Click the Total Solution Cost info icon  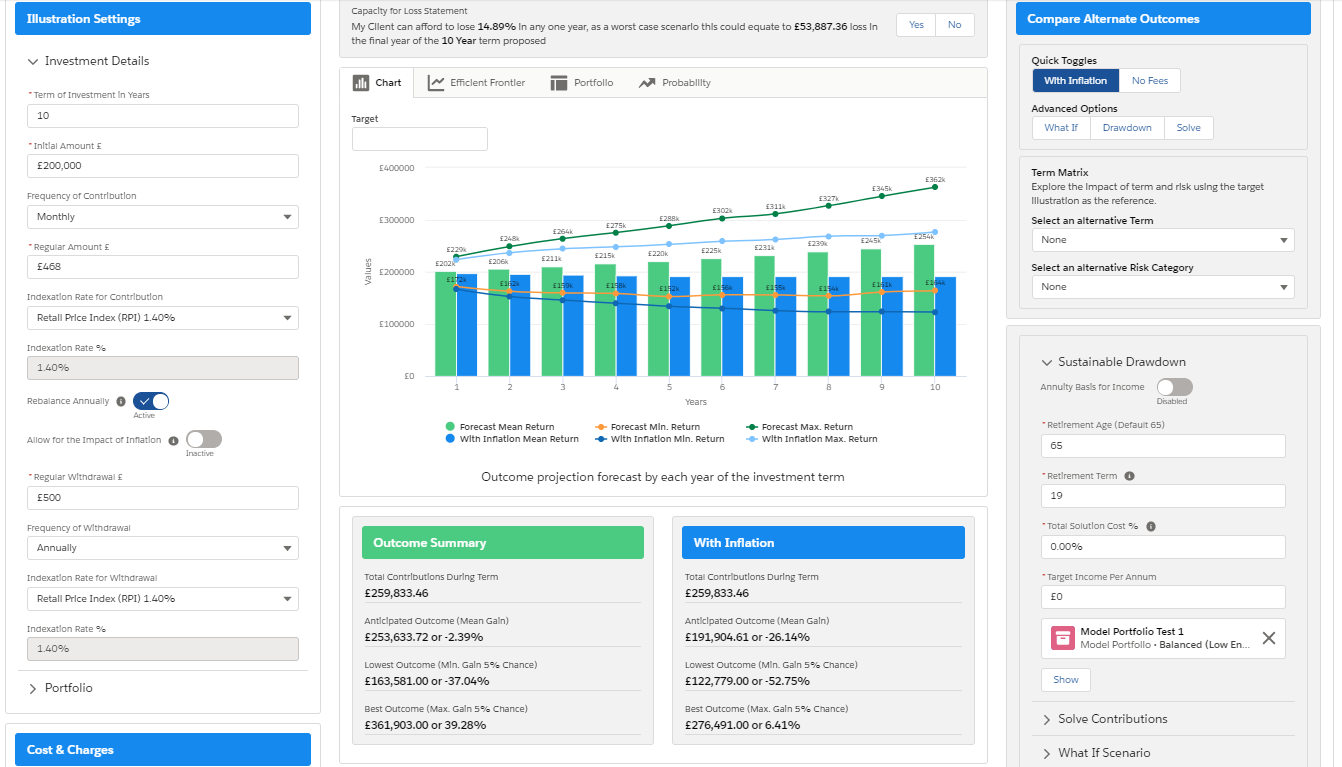click(1150, 527)
